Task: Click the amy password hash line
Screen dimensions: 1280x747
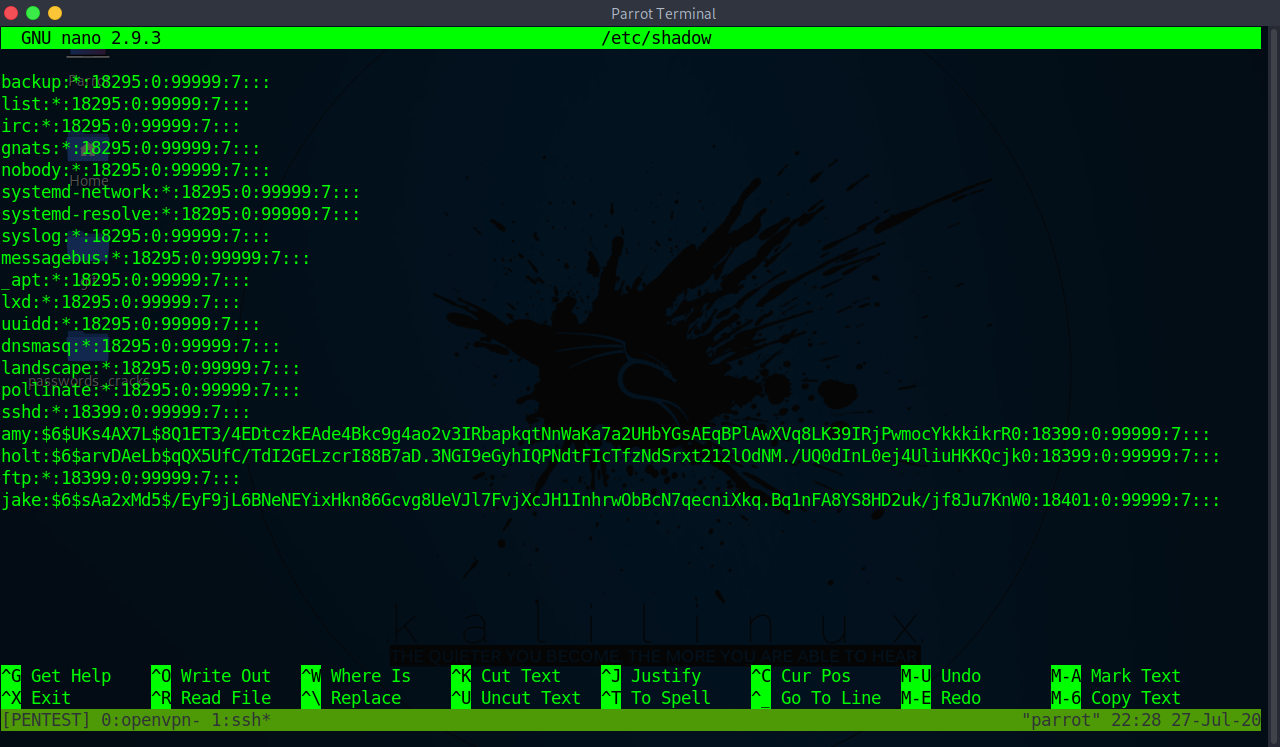Action: click(606, 434)
